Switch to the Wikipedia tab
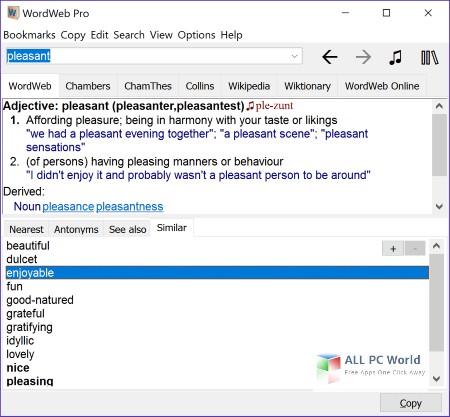 (x=249, y=86)
